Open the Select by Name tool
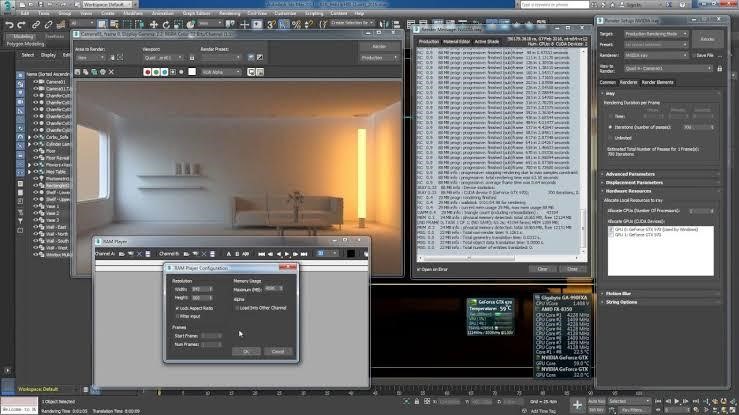739x415 pixels. pyautogui.click(x=114, y=24)
